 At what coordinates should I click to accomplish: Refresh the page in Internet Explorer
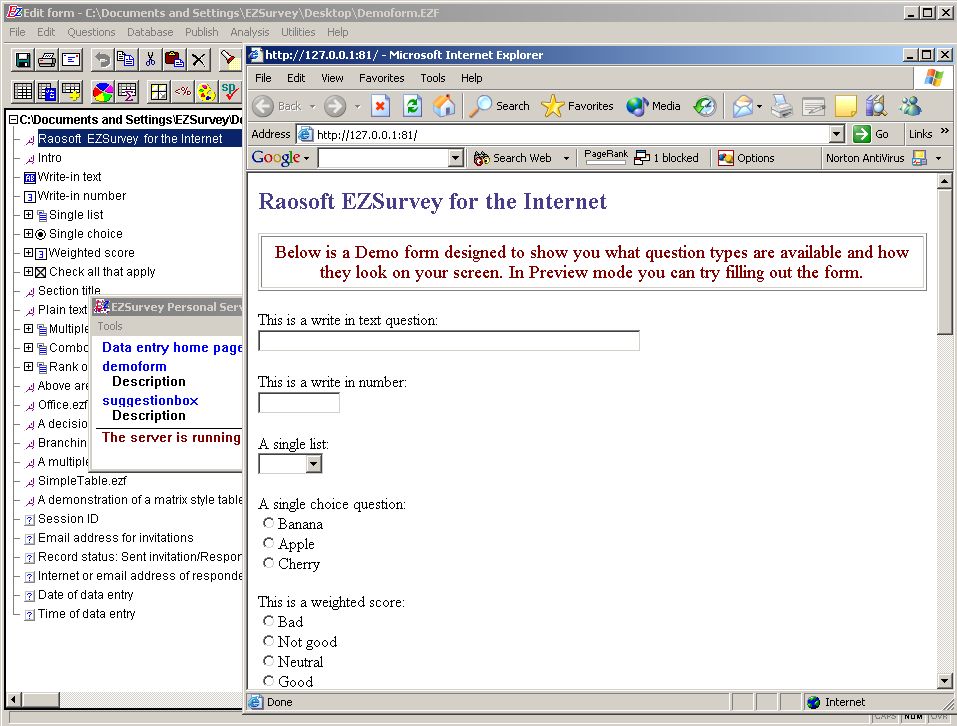click(413, 106)
